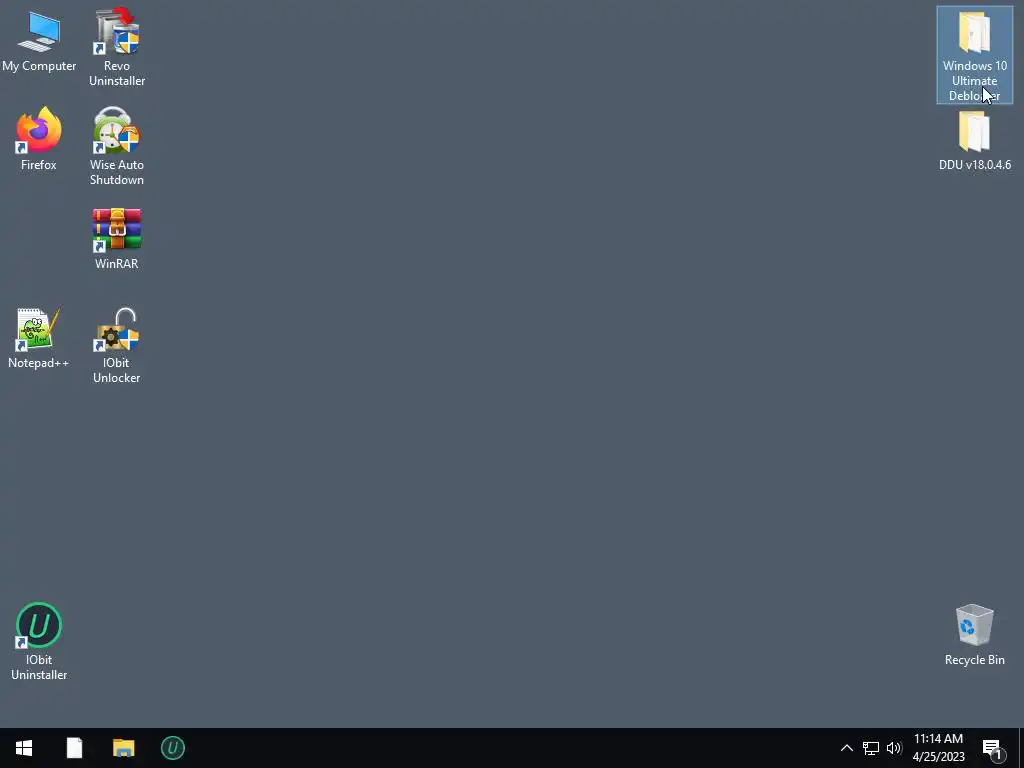The image size is (1024, 768).
Task: Open the Windows Start menu
Action: 24,748
